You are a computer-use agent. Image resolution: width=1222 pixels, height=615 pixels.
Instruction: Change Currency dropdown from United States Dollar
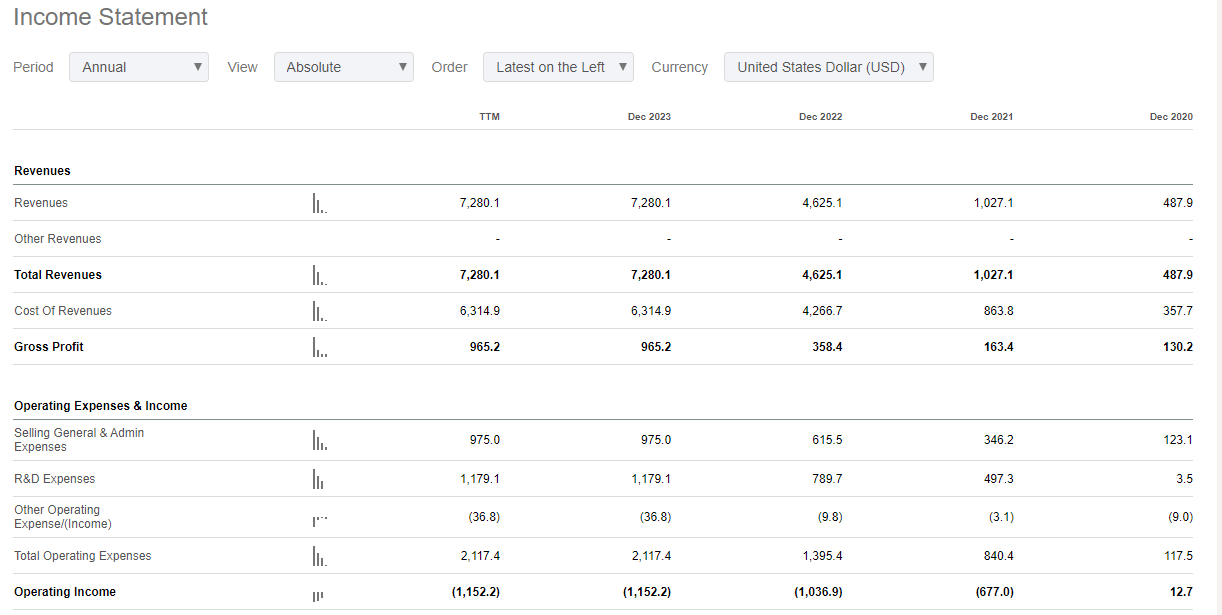click(828, 67)
